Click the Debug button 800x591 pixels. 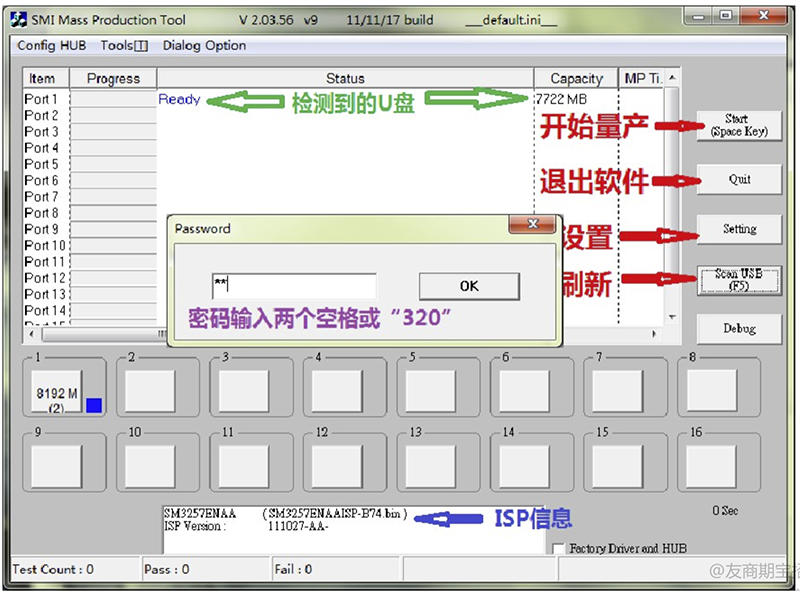pos(739,328)
